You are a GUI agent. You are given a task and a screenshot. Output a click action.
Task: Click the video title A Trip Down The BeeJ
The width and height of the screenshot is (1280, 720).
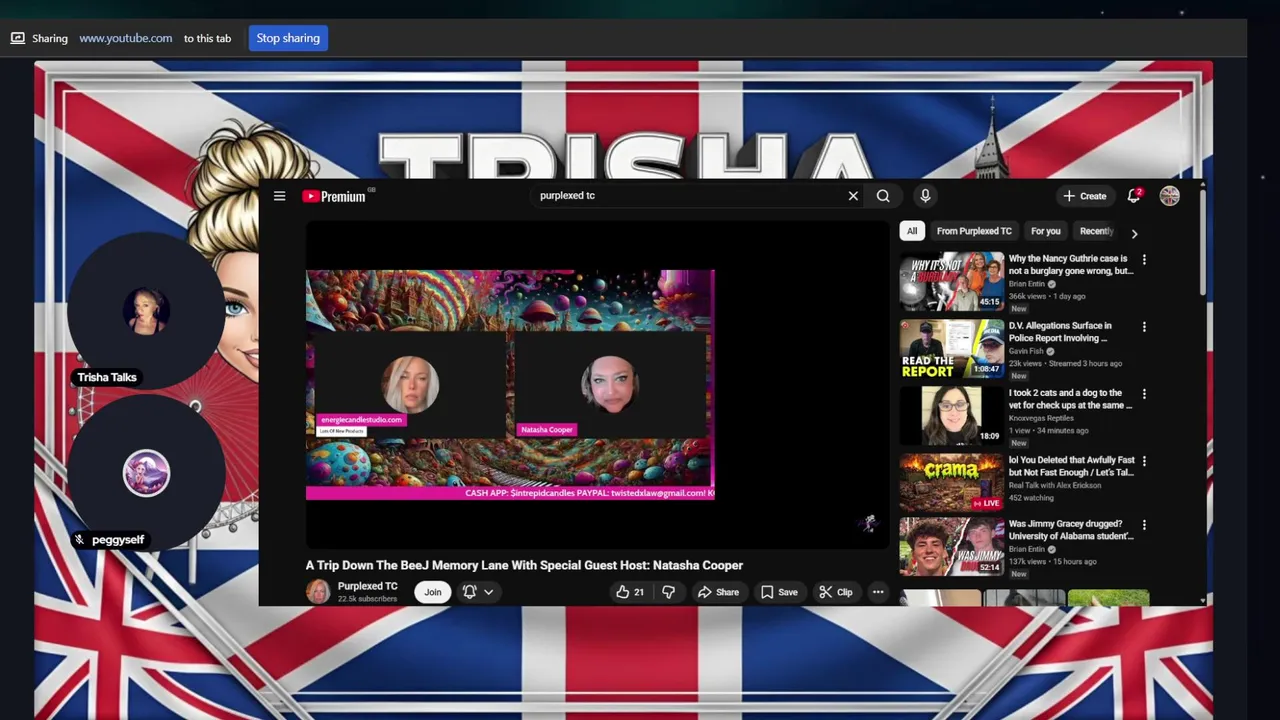pos(524,565)
